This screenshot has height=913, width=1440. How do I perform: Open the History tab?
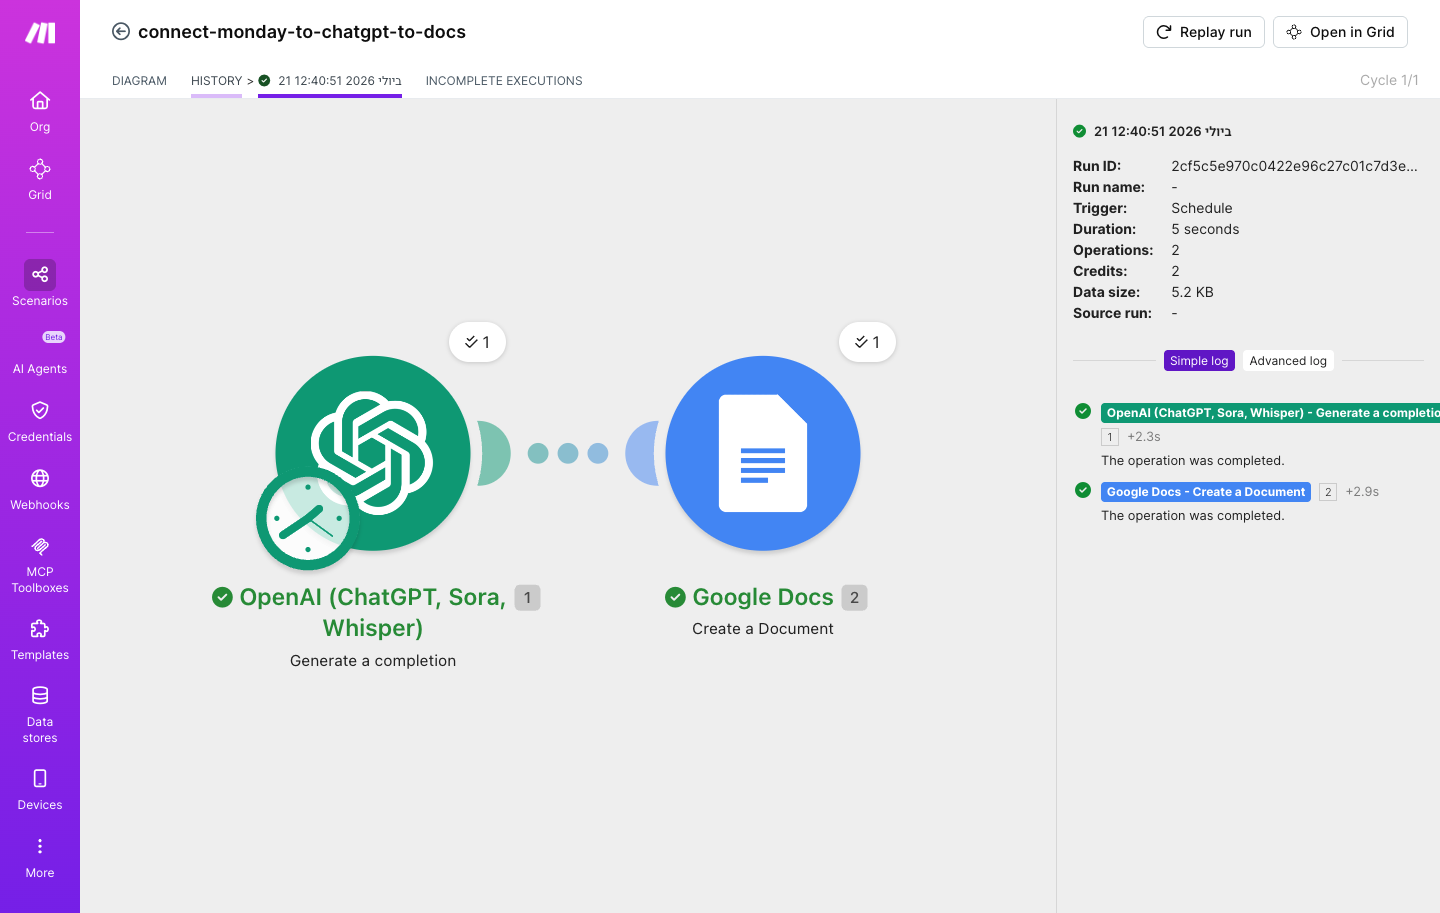point(217,81)
